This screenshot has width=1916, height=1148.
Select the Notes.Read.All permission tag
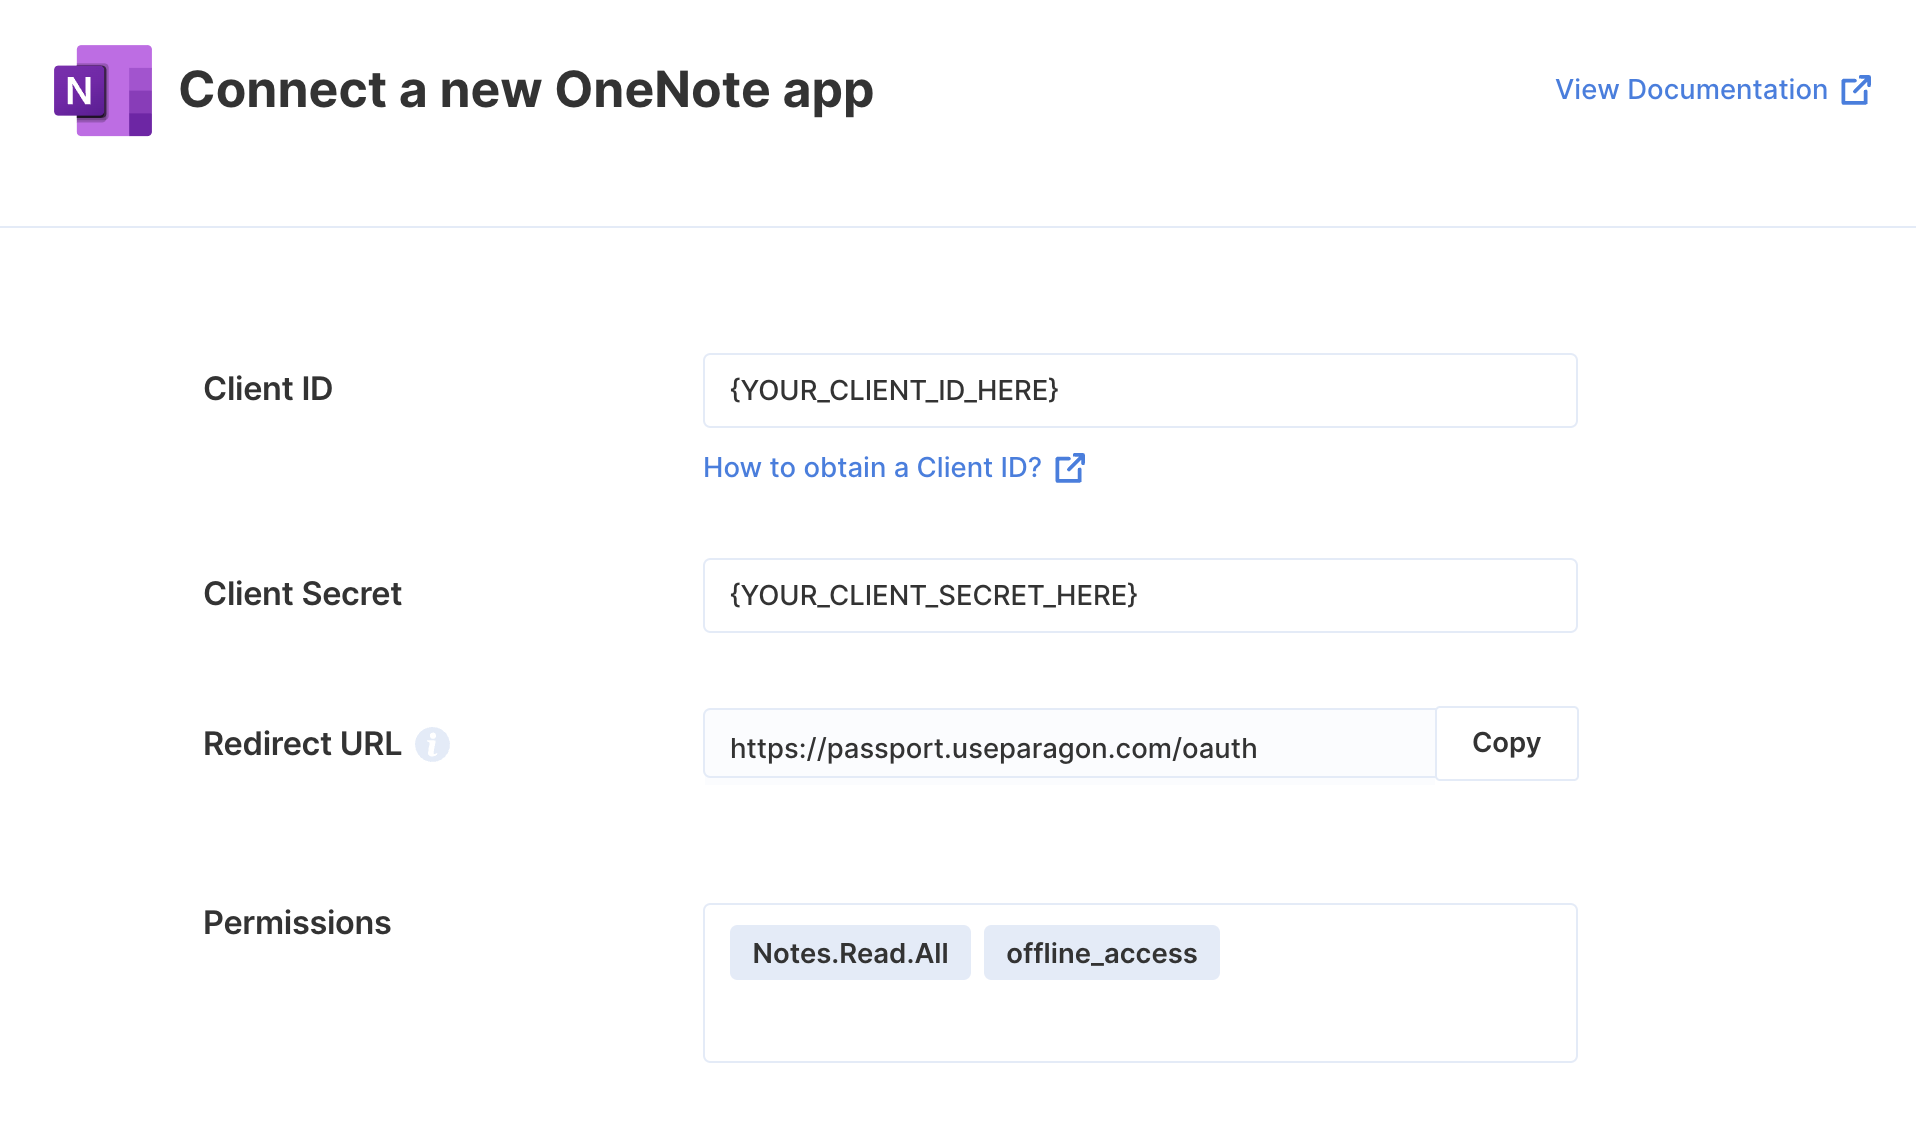pyautogui.click(x=850, y=953)
